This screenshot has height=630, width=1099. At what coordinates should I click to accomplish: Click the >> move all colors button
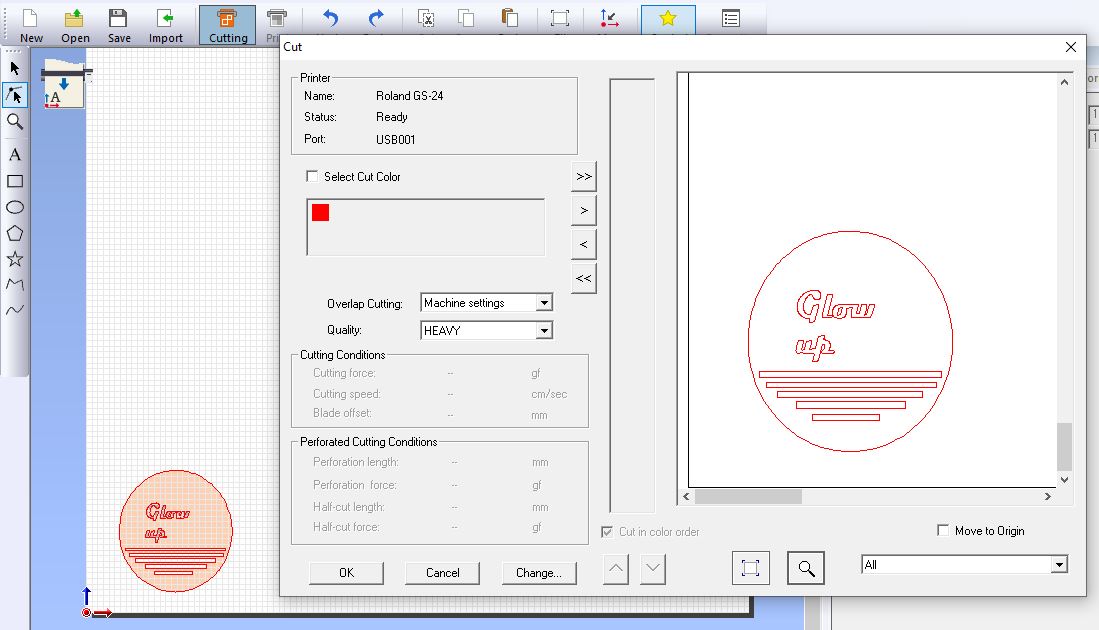584,177
